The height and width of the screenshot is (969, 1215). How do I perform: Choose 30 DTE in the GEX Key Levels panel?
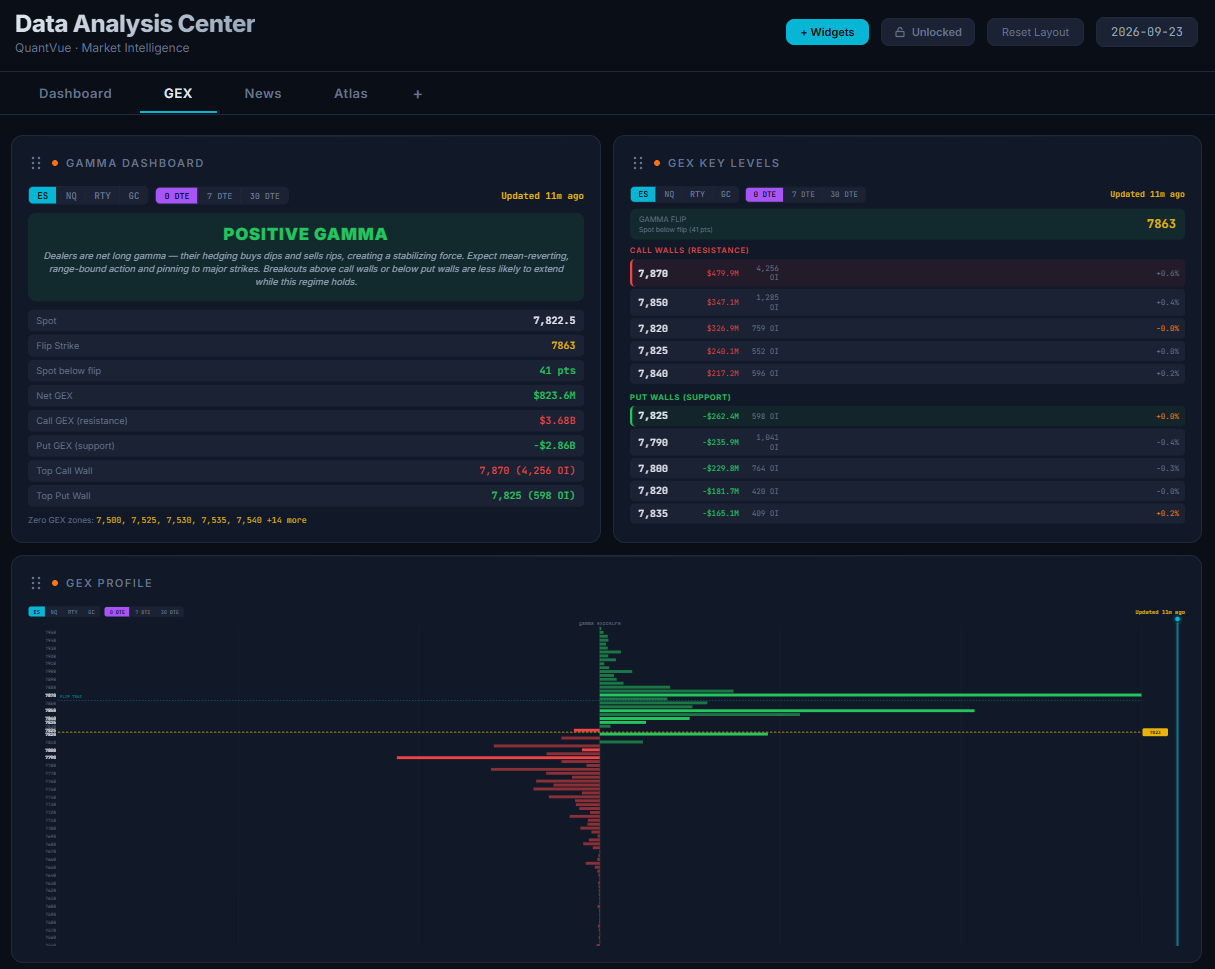[x=843, y=195]
